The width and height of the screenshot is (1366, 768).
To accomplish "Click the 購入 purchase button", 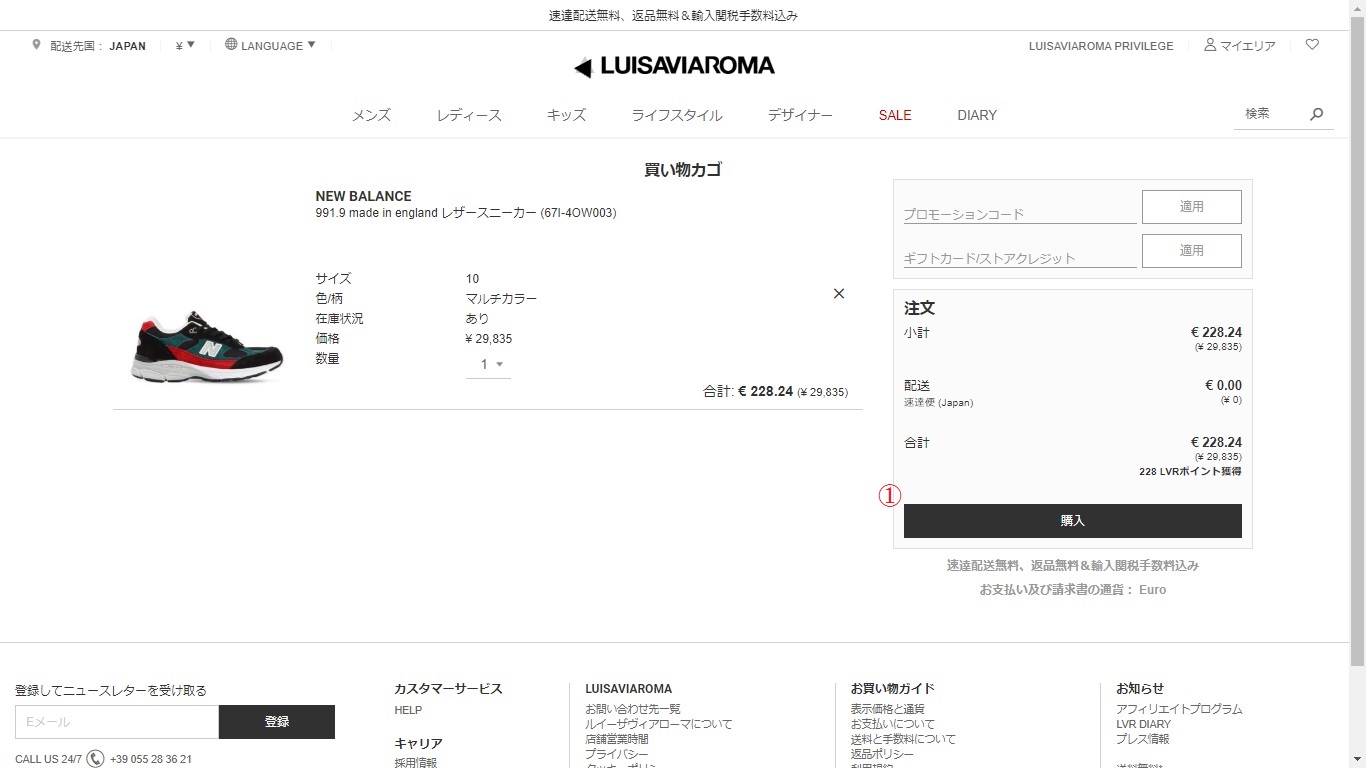I will pos(1073,521).
